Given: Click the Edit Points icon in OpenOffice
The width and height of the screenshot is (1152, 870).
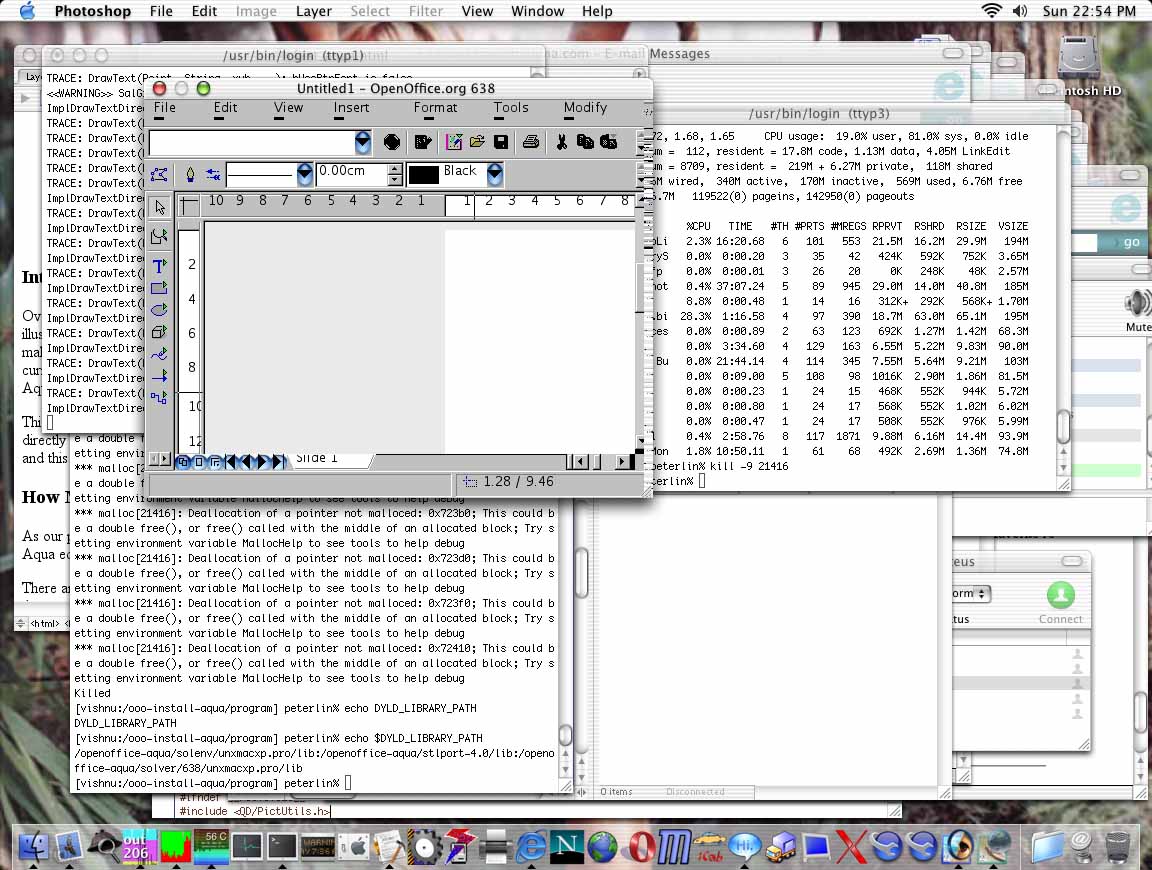Looking at the screenshot, I should point(159,174).
